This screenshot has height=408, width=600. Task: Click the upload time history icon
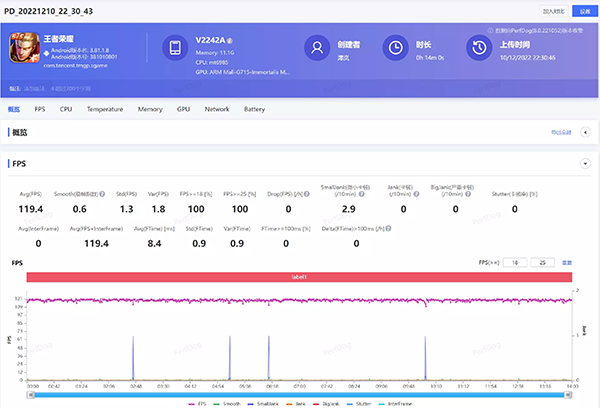[478, 48]
